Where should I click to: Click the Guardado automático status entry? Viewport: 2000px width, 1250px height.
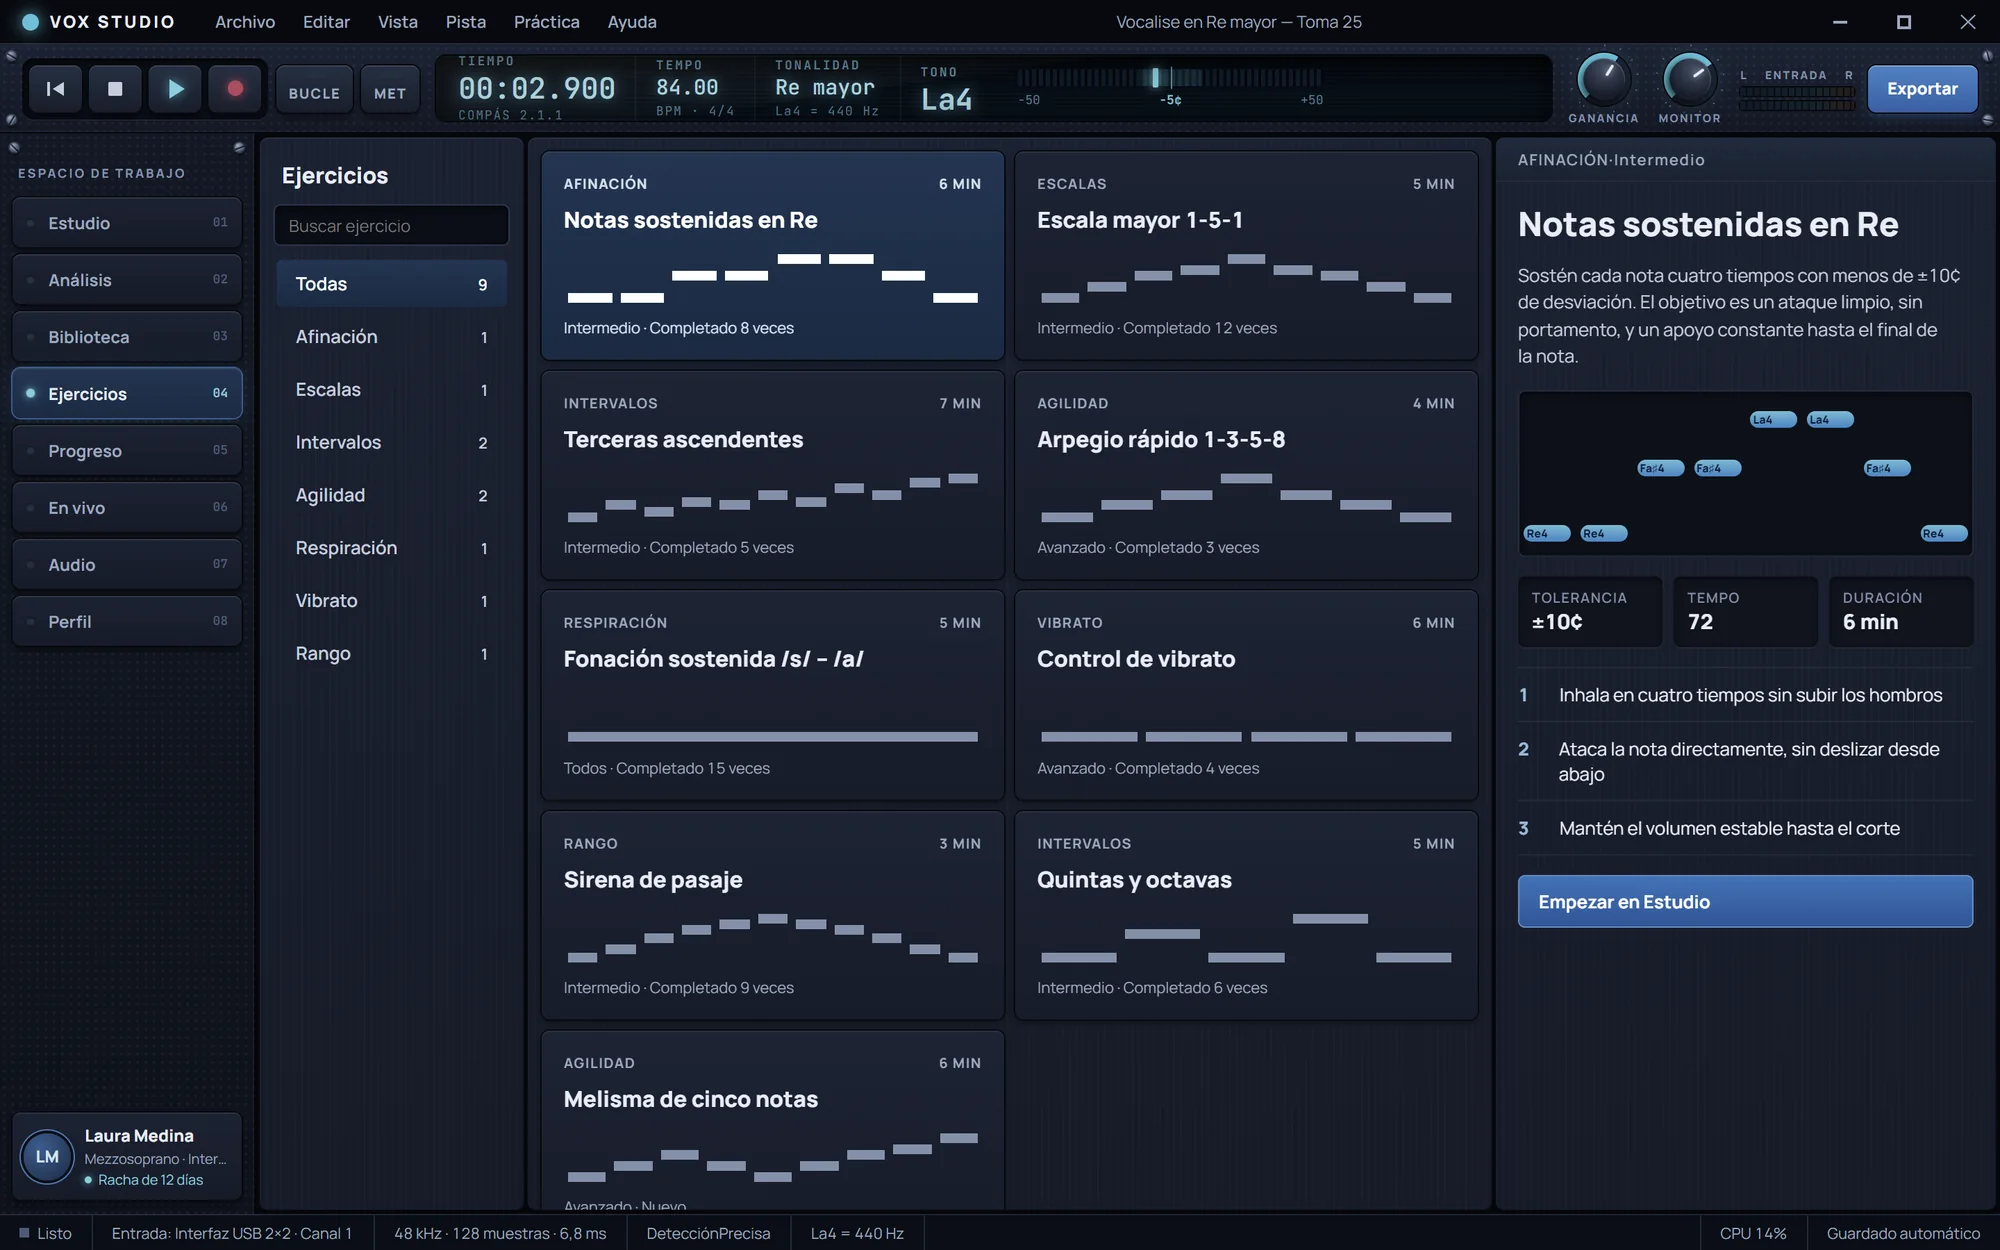[1903, 1234]
